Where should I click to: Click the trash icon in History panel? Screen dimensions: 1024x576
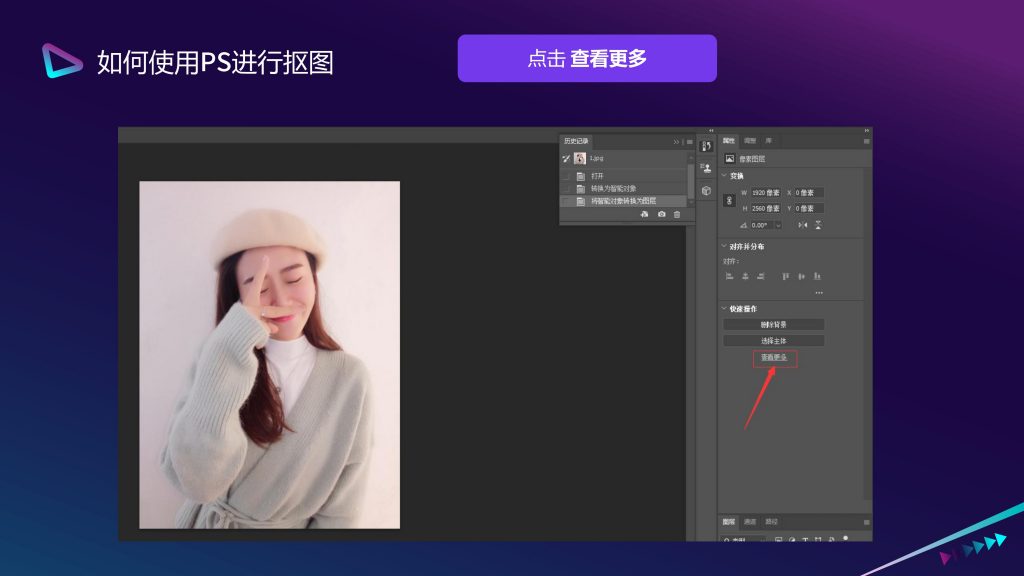pos(677,214)
